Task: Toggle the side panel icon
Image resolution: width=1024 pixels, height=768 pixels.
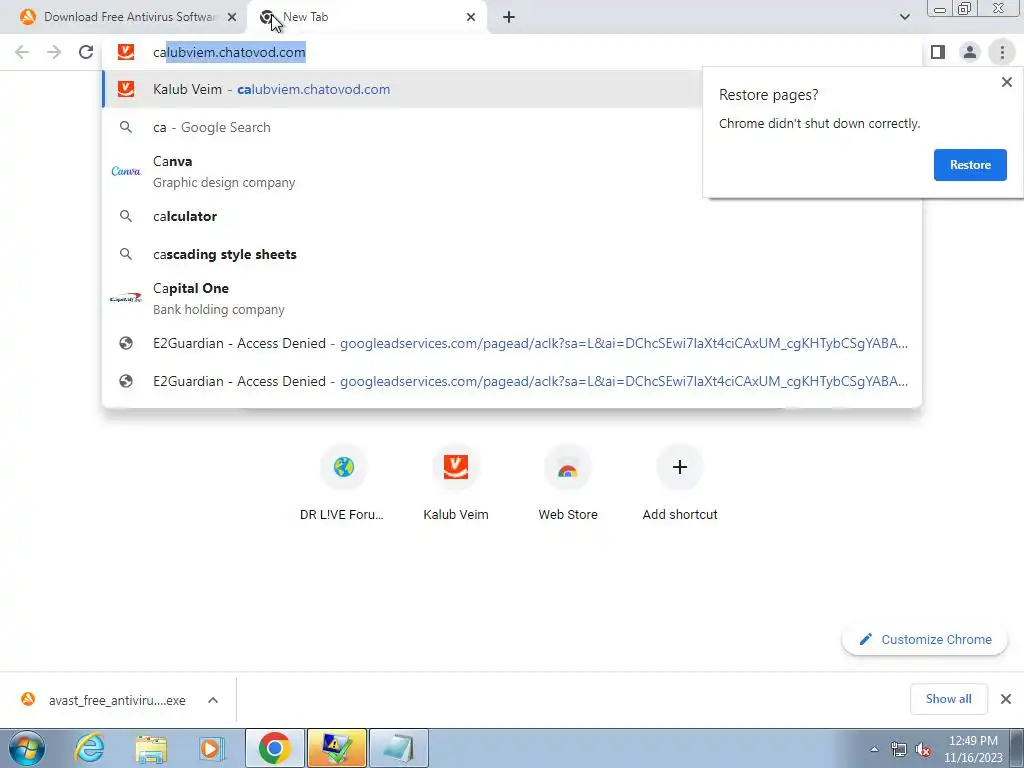Action: pos(938,52)
